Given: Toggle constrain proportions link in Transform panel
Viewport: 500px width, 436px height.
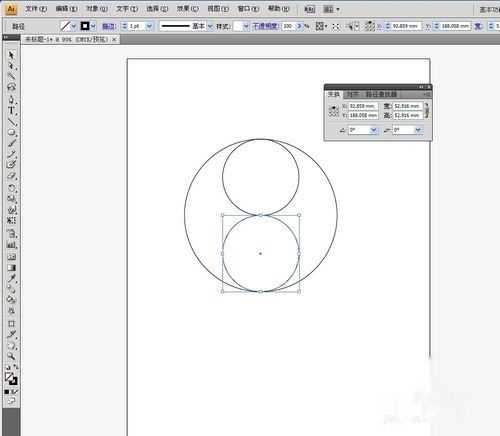Looking at the screenshot, I should tap(427, 111).
